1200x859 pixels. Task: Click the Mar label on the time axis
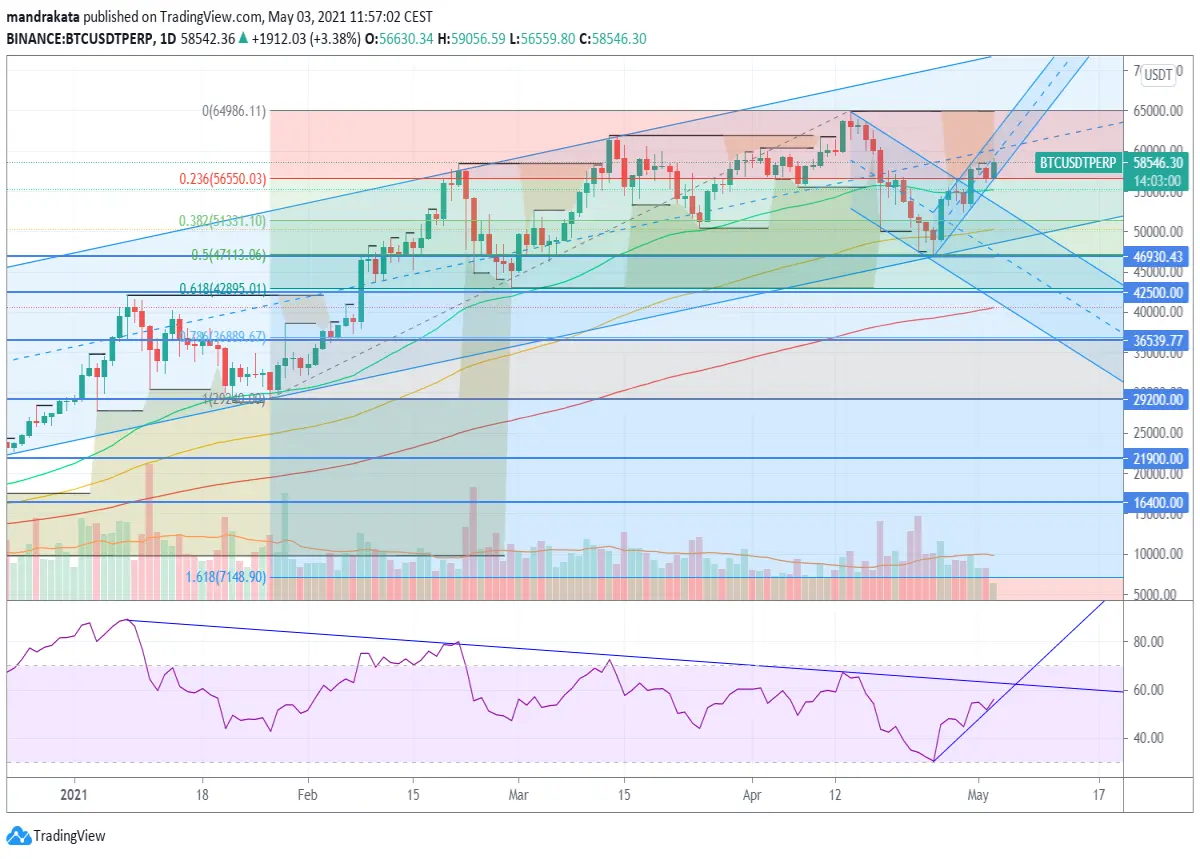tap(518, 796)
